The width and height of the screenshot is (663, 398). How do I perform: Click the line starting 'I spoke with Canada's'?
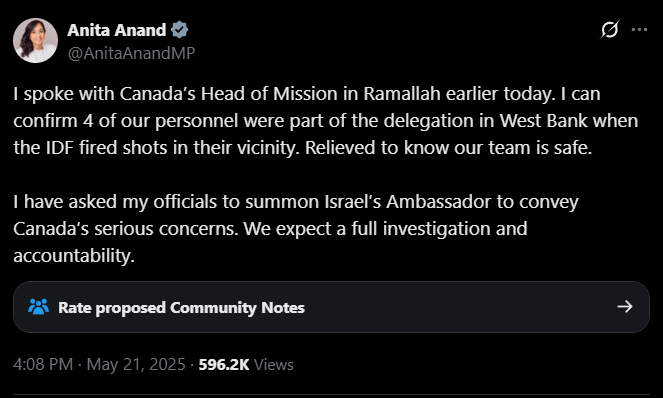click(307, 94)
